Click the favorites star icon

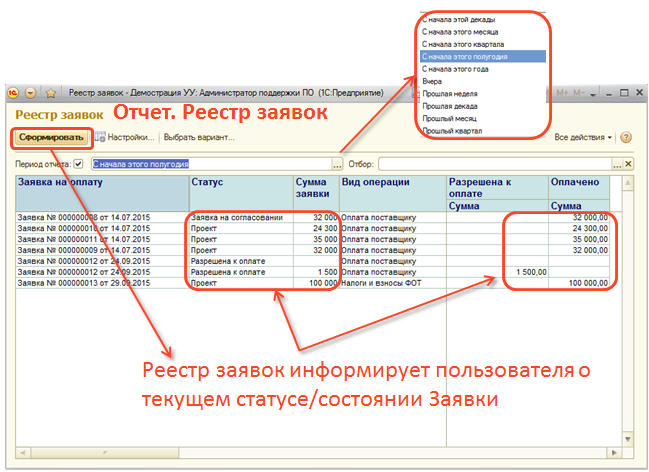(50, 92)
